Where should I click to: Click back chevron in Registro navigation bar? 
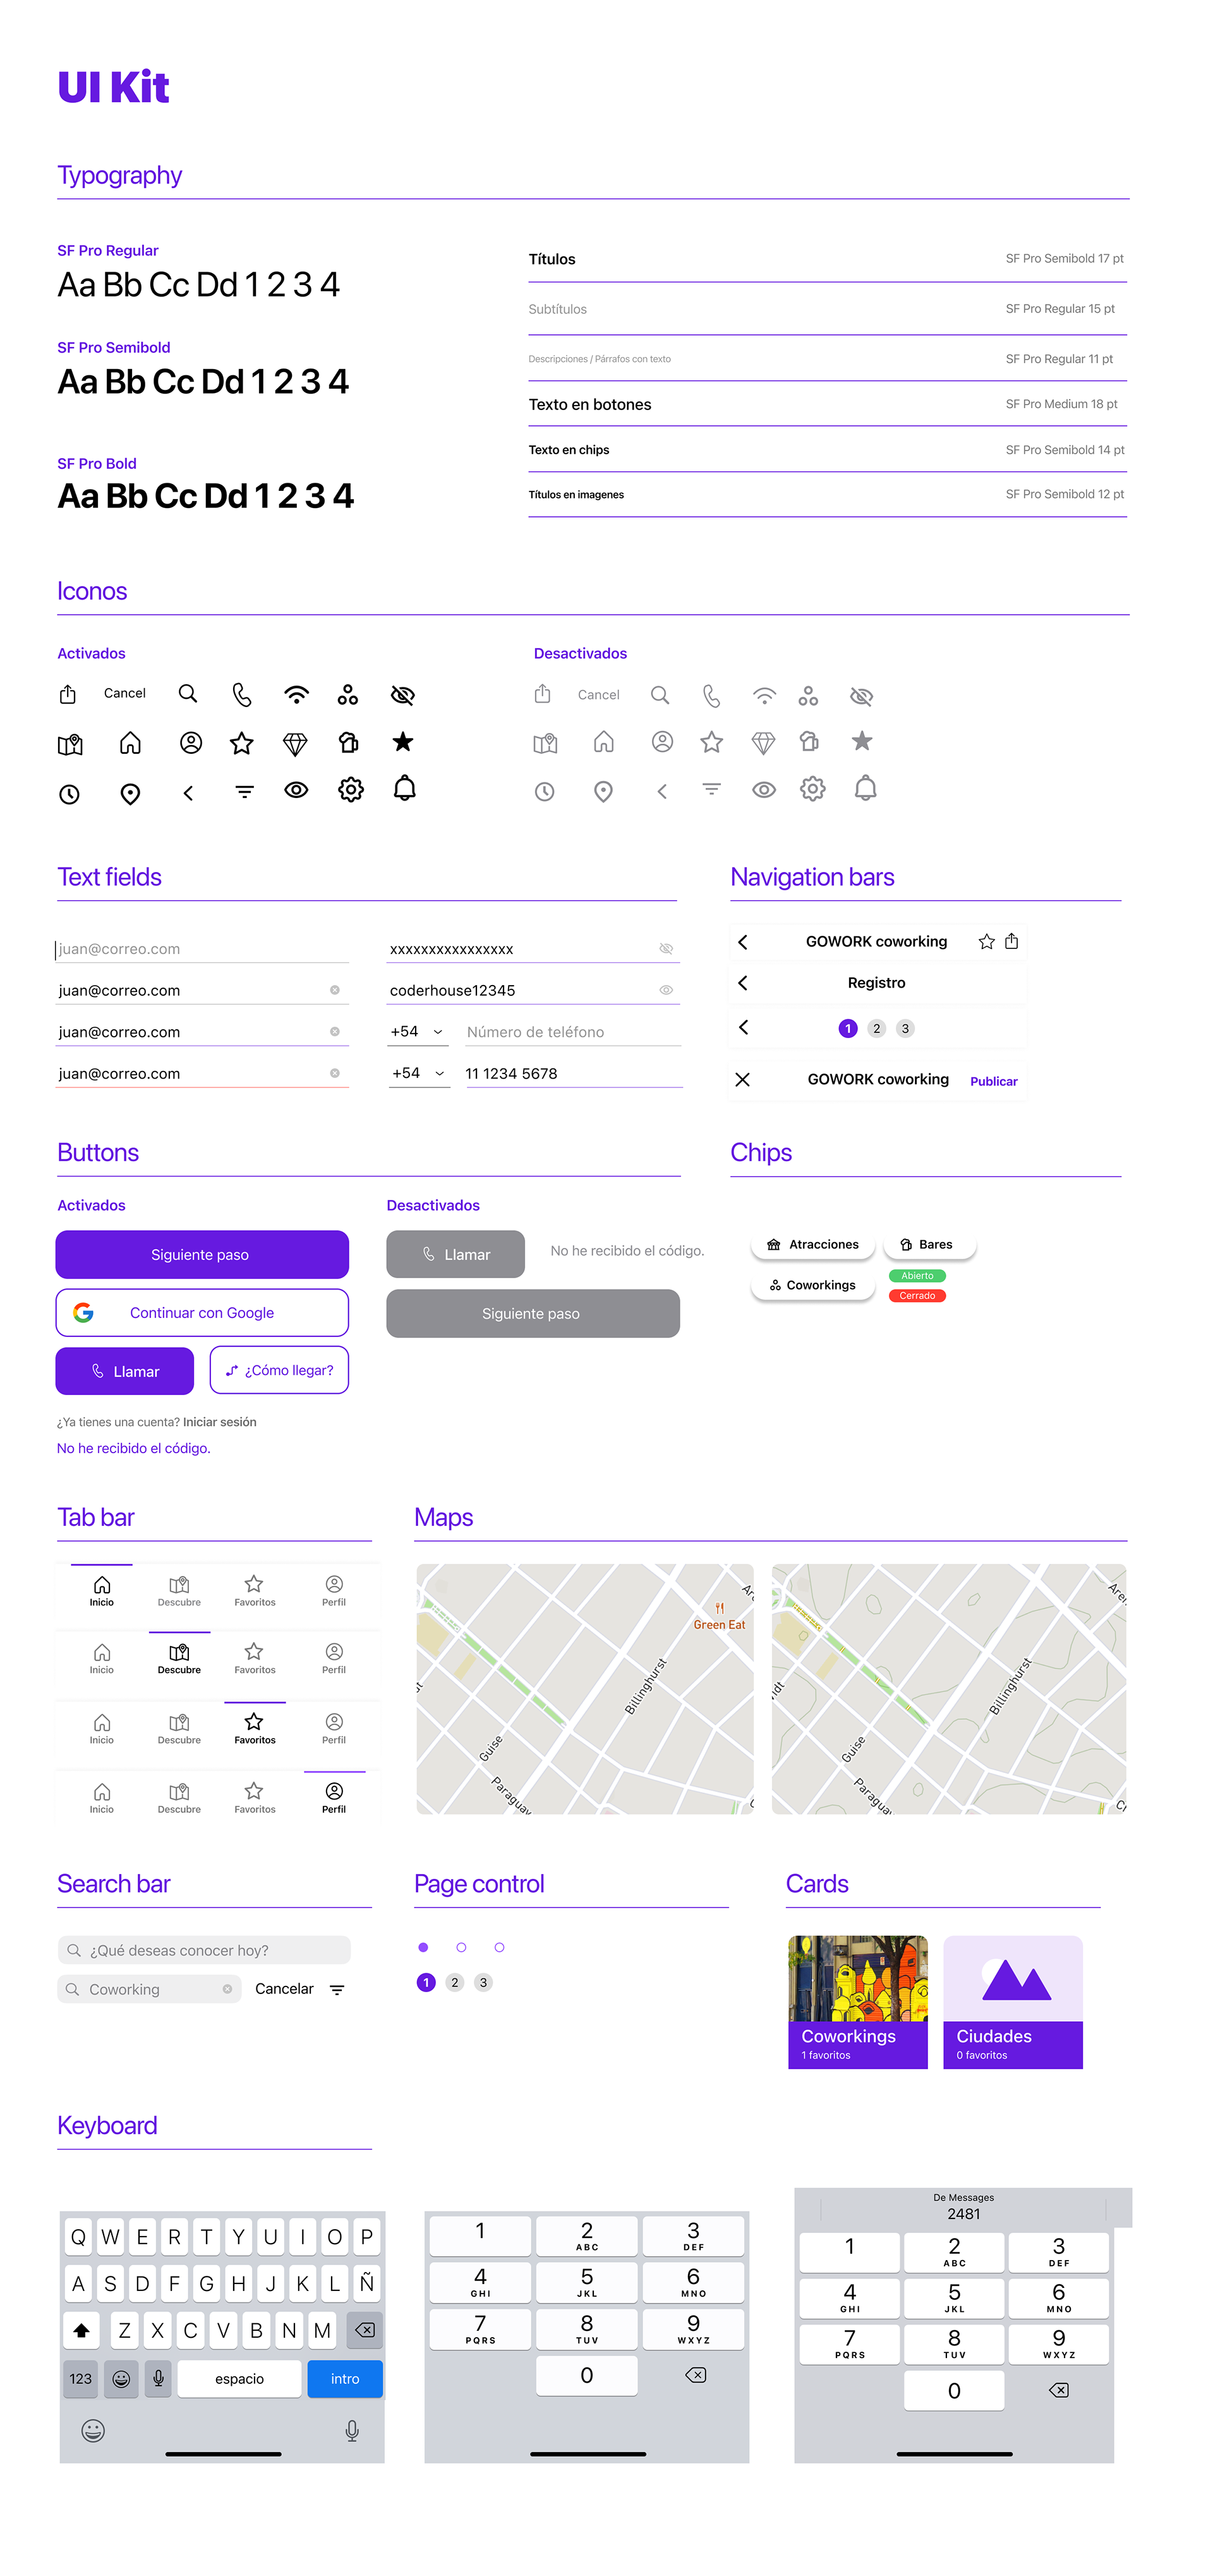pyautogui.click(x=742, y=983)
